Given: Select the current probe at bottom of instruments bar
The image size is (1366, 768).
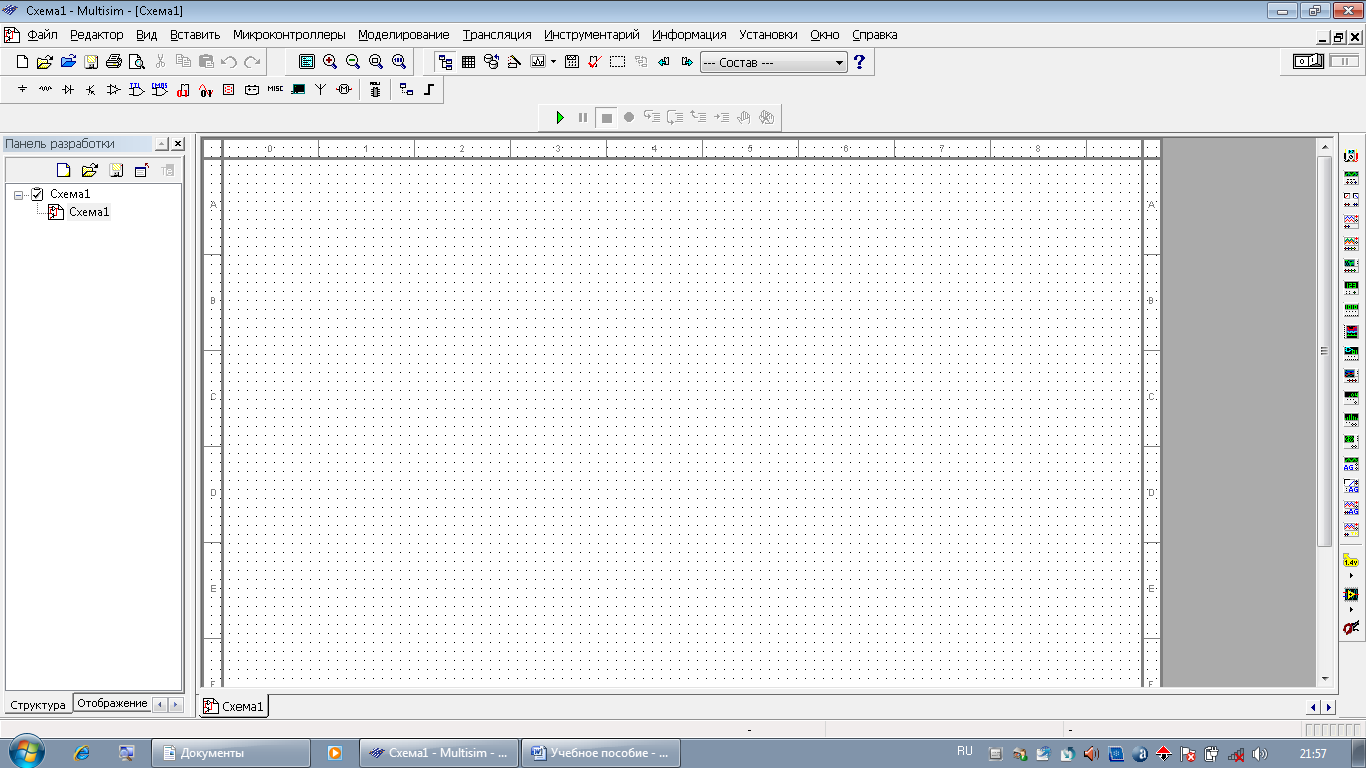Looking at the screenshot, I should coord(1351,628).
